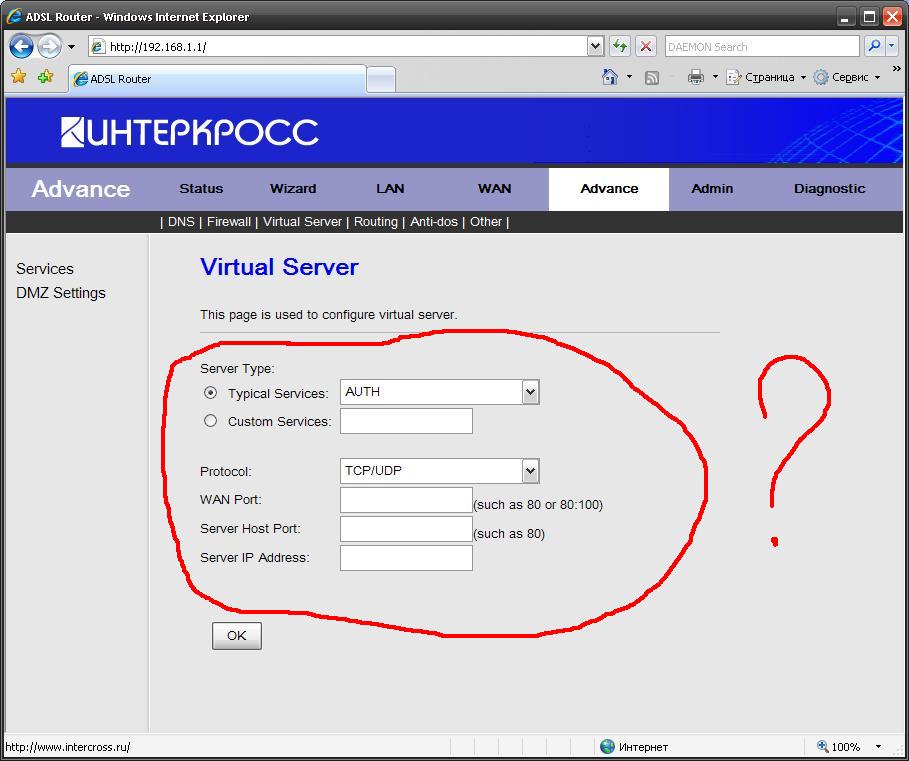
Task: Click the Refresh page icon
Action: [x=620, y=46]
